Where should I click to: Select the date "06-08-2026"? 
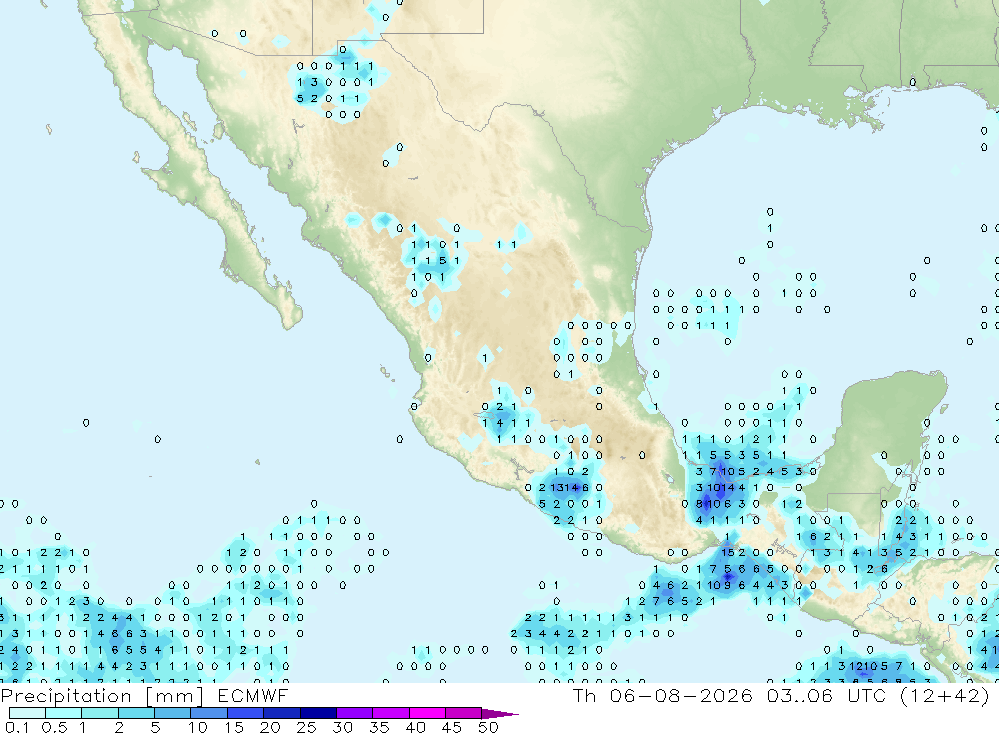click(x=681, y=695)
